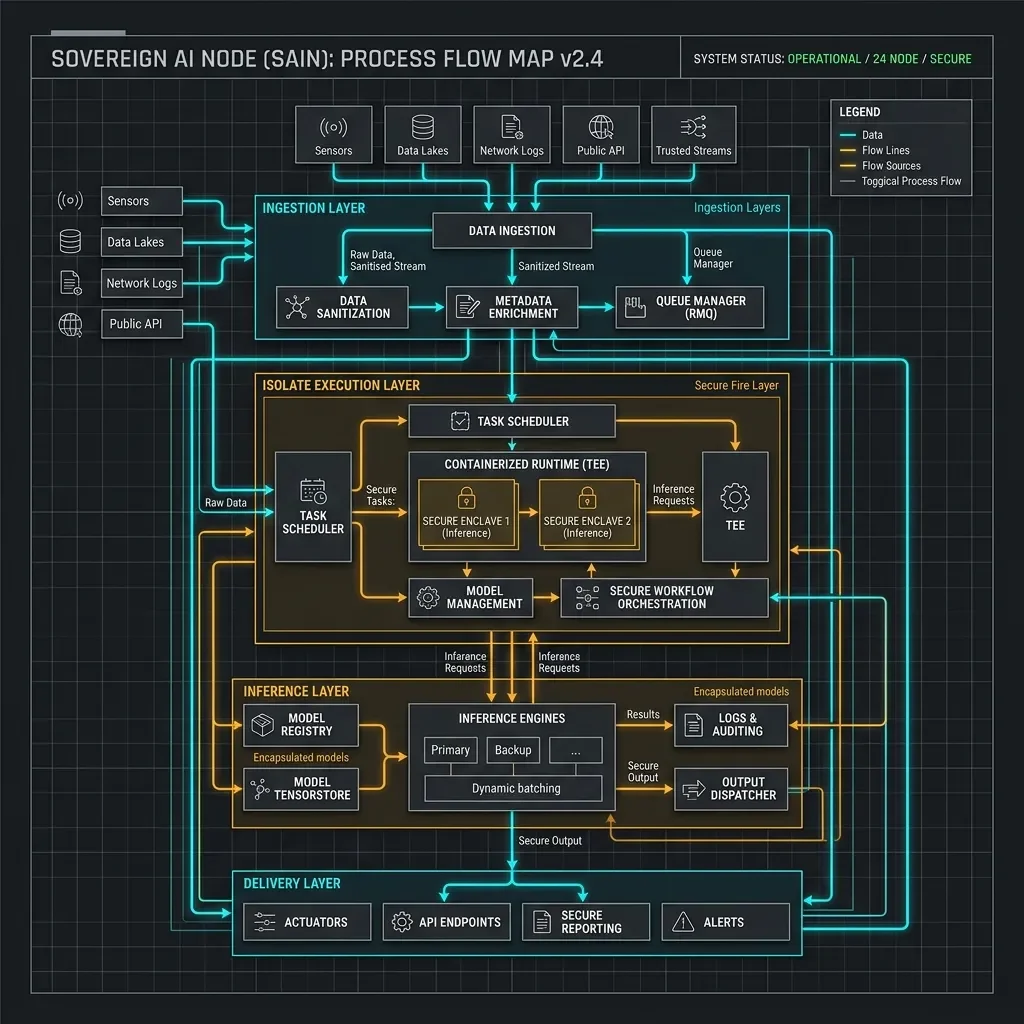Click the Data Lakes label box in the left column
This screenshot has width=1024, height=1024.
[x=142, y=242]
